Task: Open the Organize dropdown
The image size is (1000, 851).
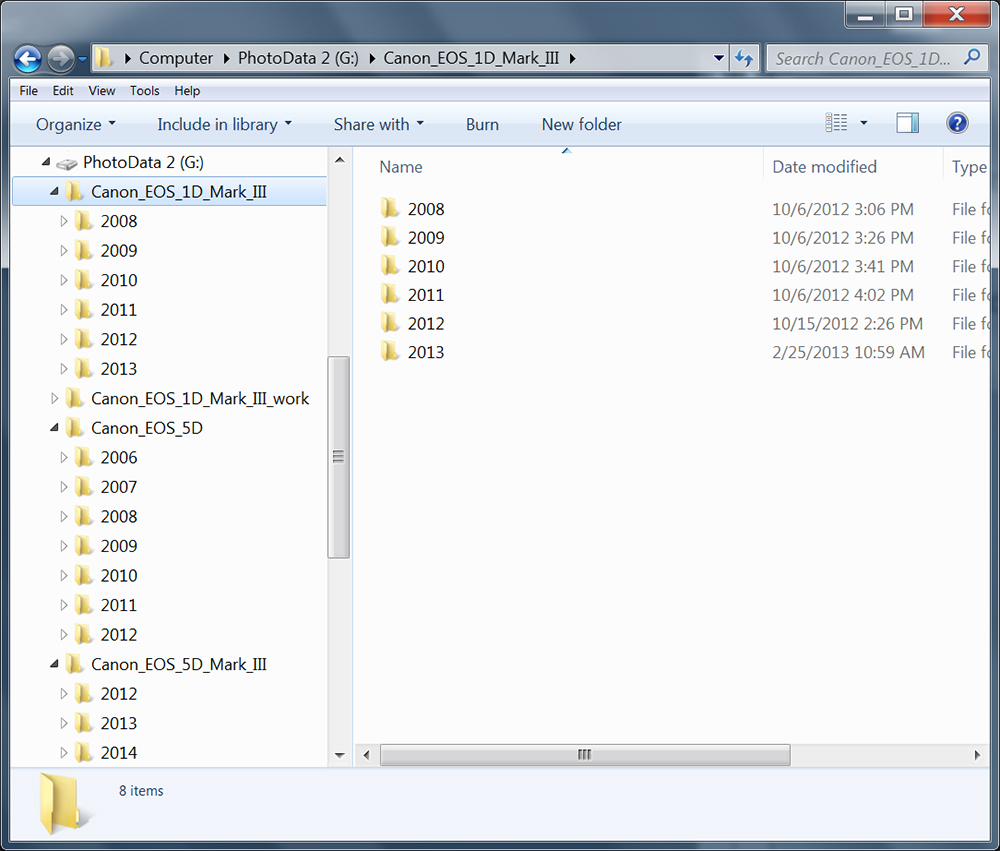Action: [x=76, y=124]
